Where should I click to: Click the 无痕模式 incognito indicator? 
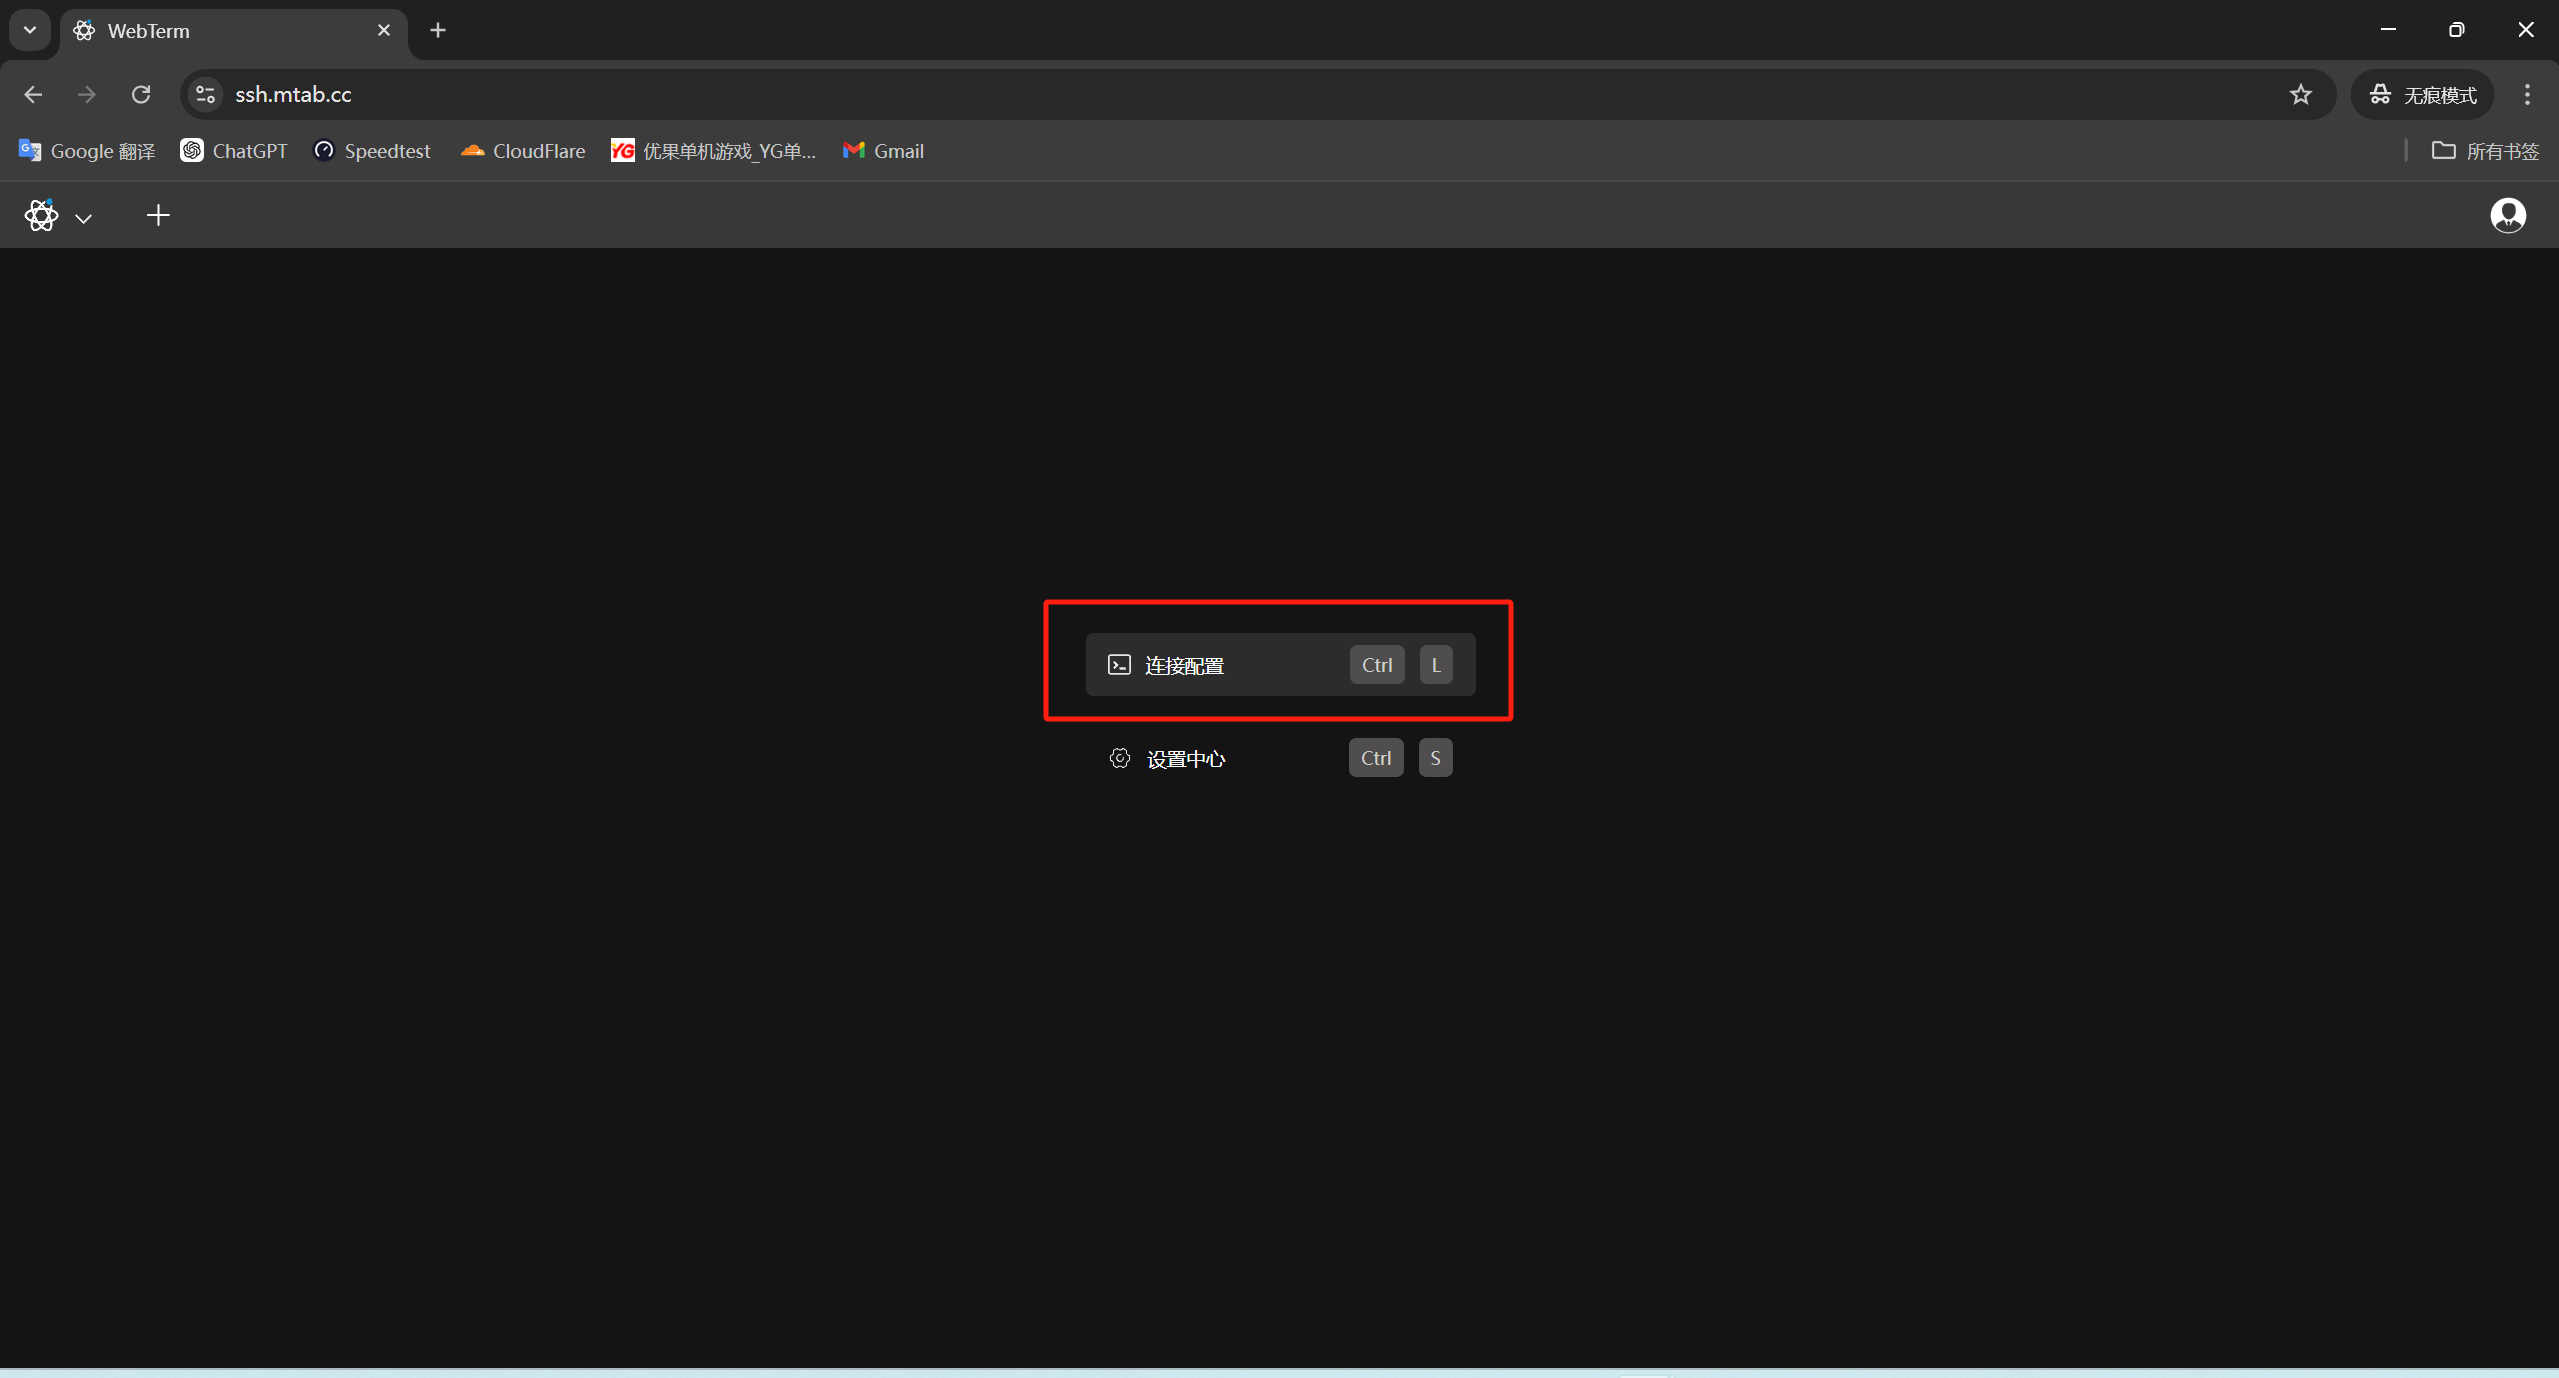coord(2423,94)
